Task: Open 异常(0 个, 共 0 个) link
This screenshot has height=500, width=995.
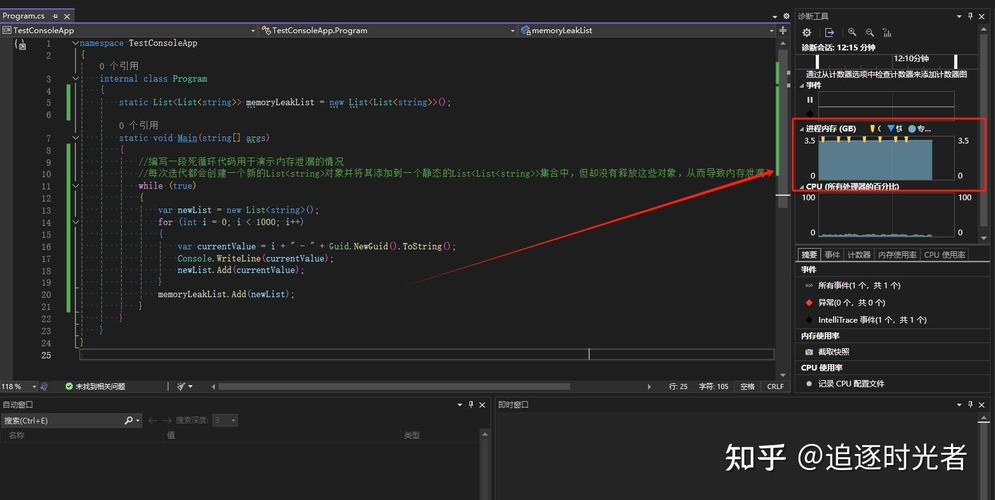Action: pyautogui.click(x=852, y=303)
